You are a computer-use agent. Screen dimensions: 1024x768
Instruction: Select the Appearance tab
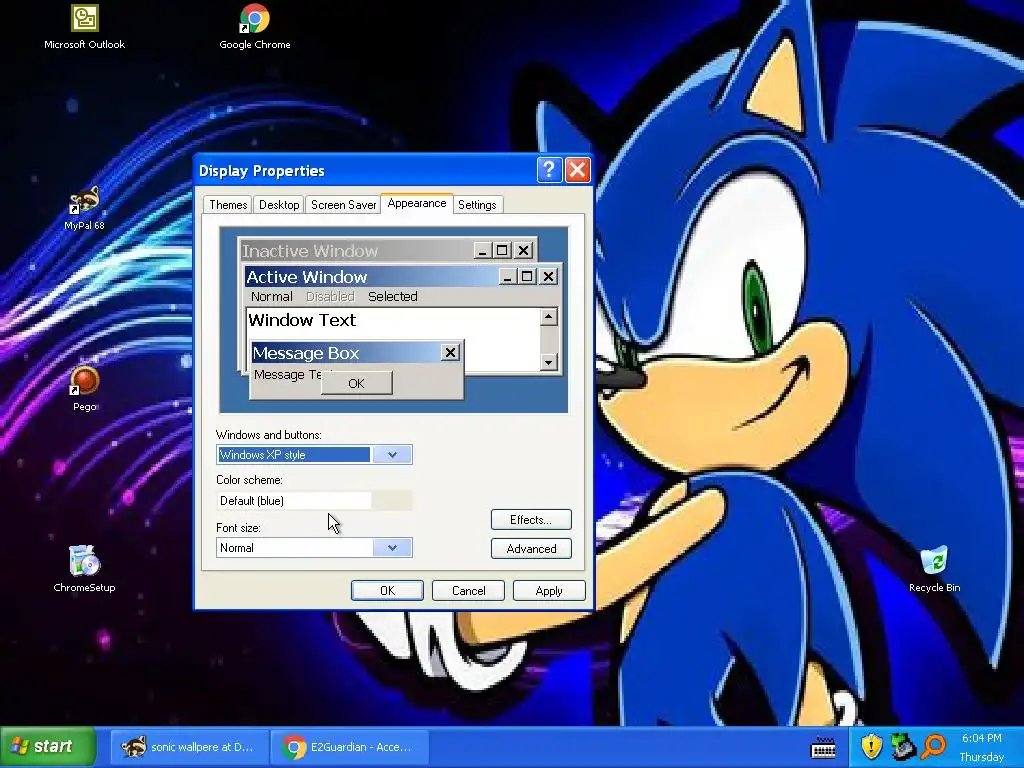[x=417, y=203]
